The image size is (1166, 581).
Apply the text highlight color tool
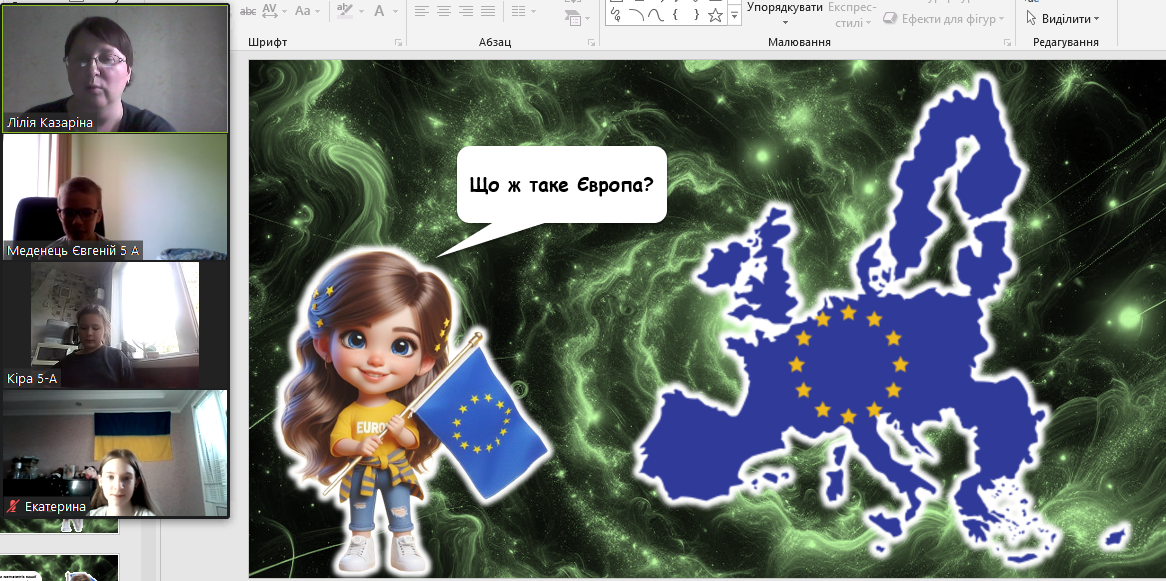[344, 10]
